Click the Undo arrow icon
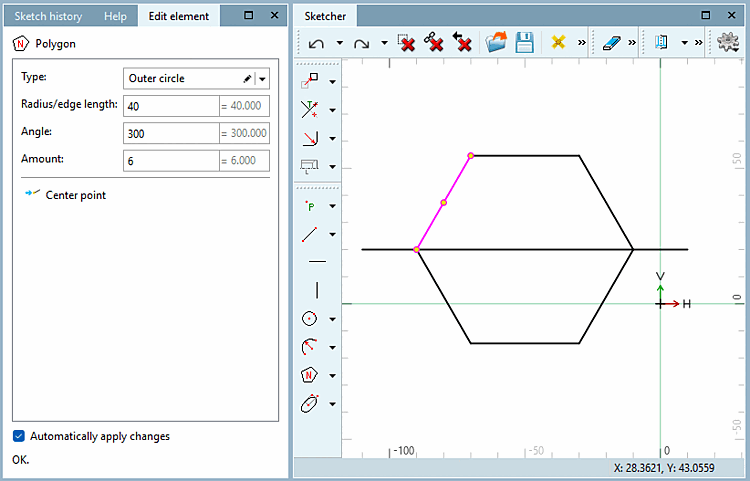 tap(316, 44)
